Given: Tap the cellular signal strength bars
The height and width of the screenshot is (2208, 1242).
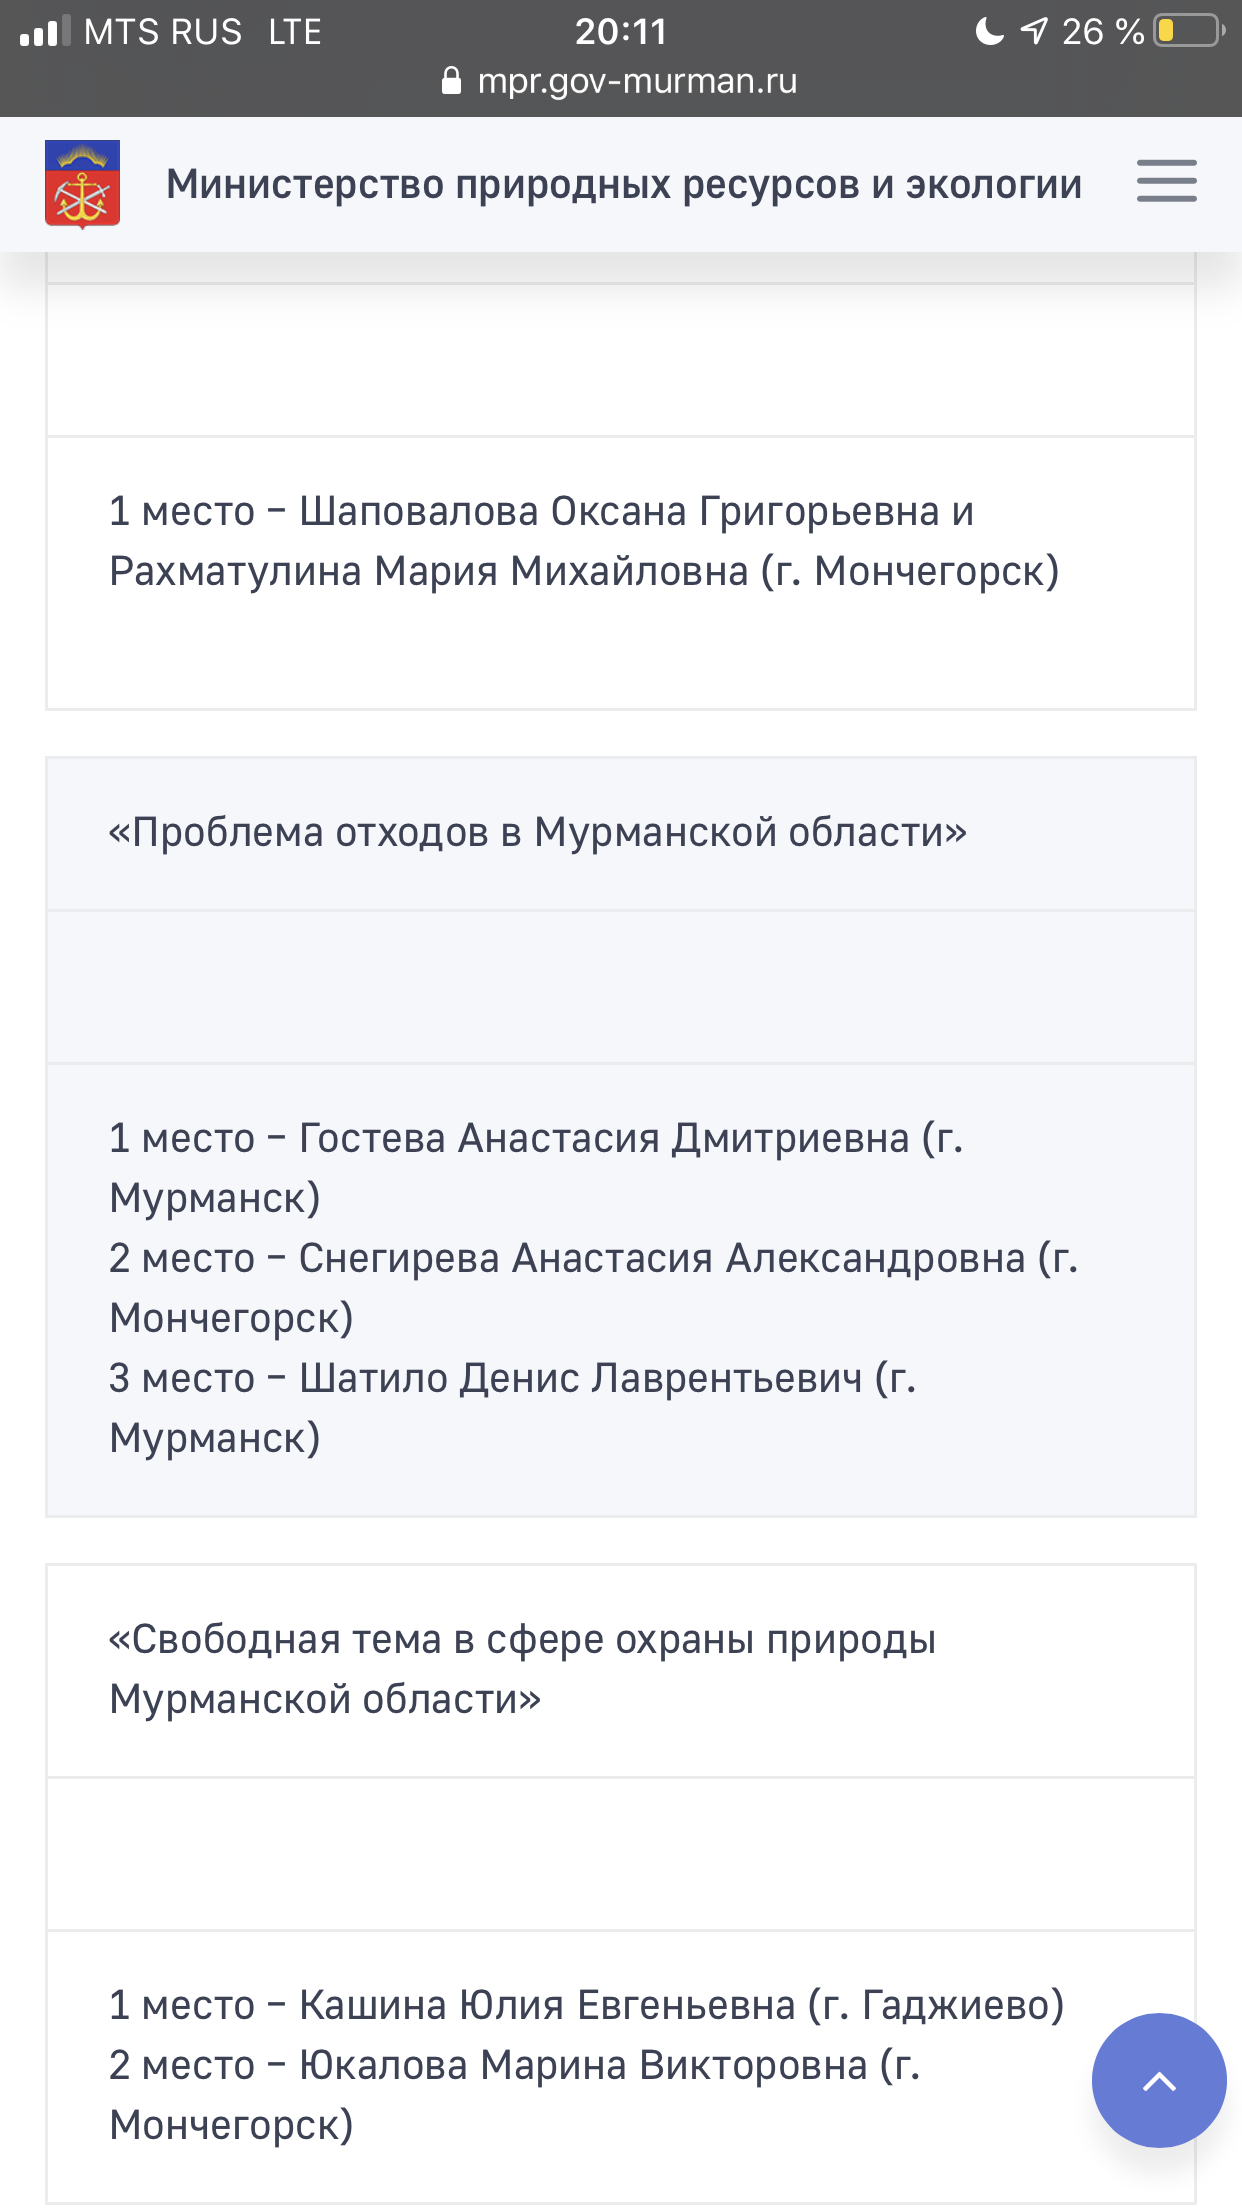Looking at the screenshot, I should (x=45, y=31).
